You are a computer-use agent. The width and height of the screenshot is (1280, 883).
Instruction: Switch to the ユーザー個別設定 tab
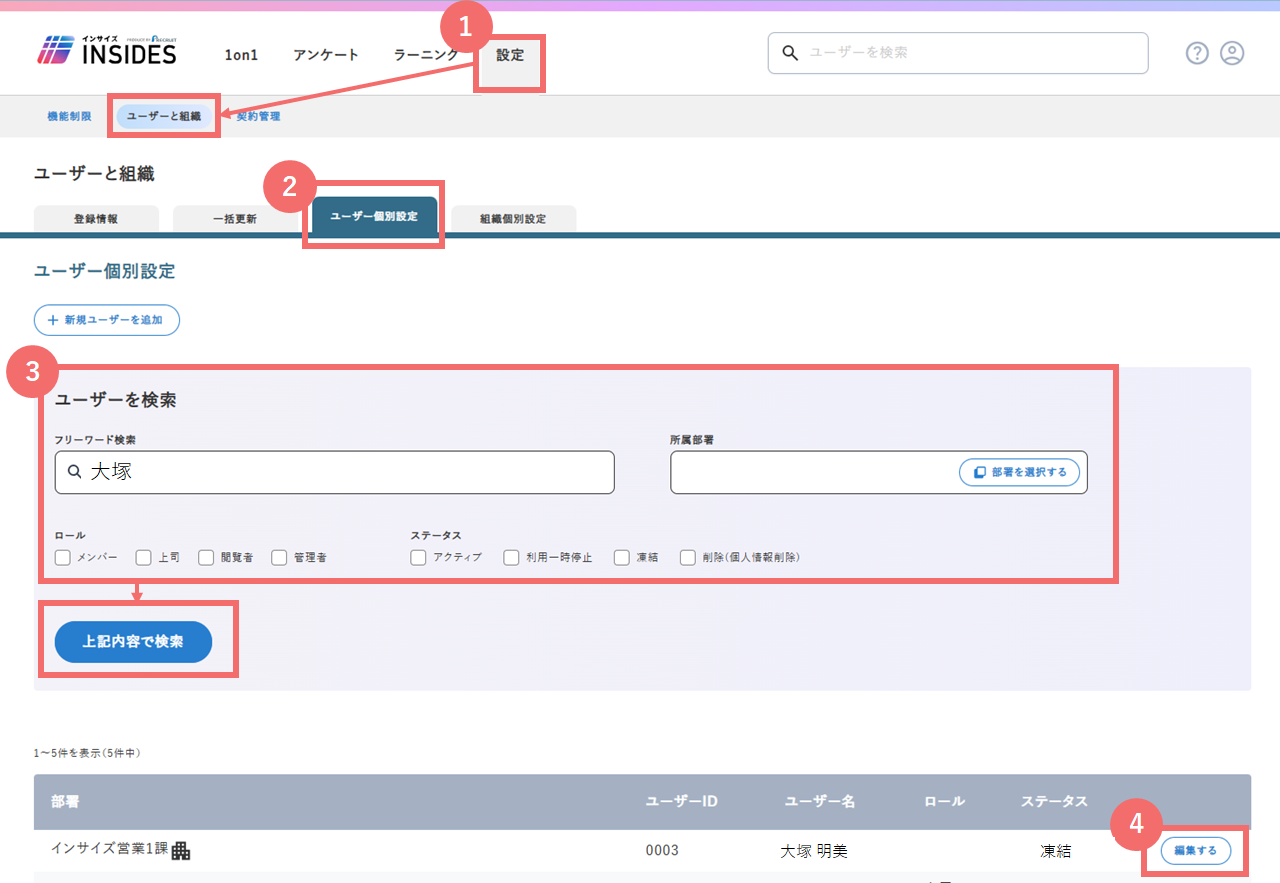(374, 216)
